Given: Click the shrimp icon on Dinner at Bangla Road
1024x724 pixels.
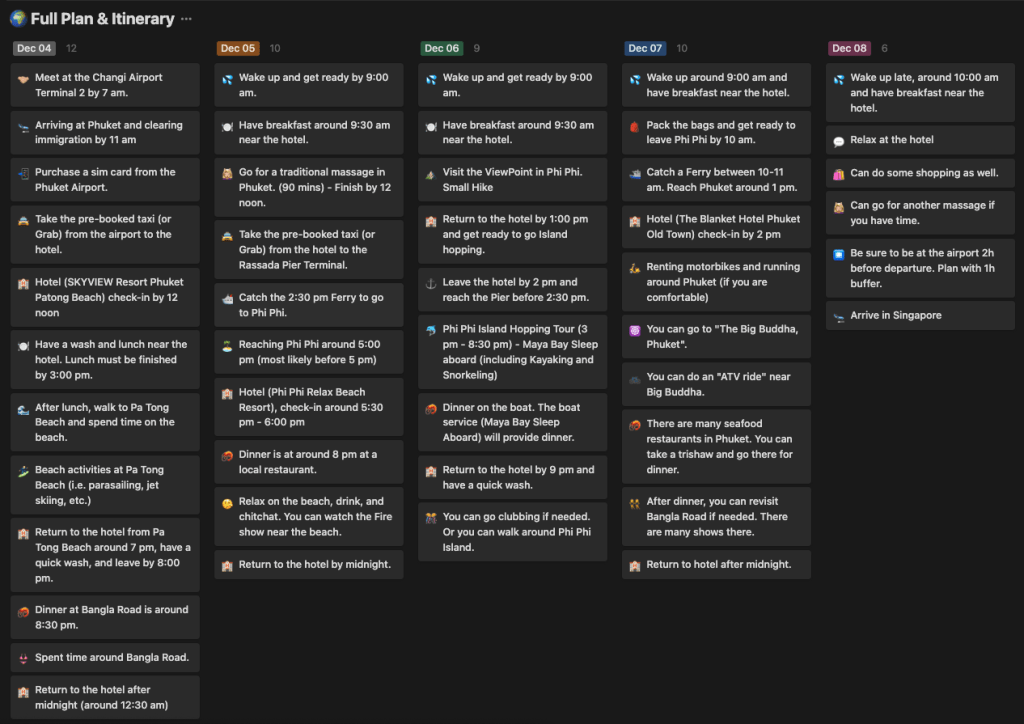Looking at the screenshot, I should (x=24, y=612).
